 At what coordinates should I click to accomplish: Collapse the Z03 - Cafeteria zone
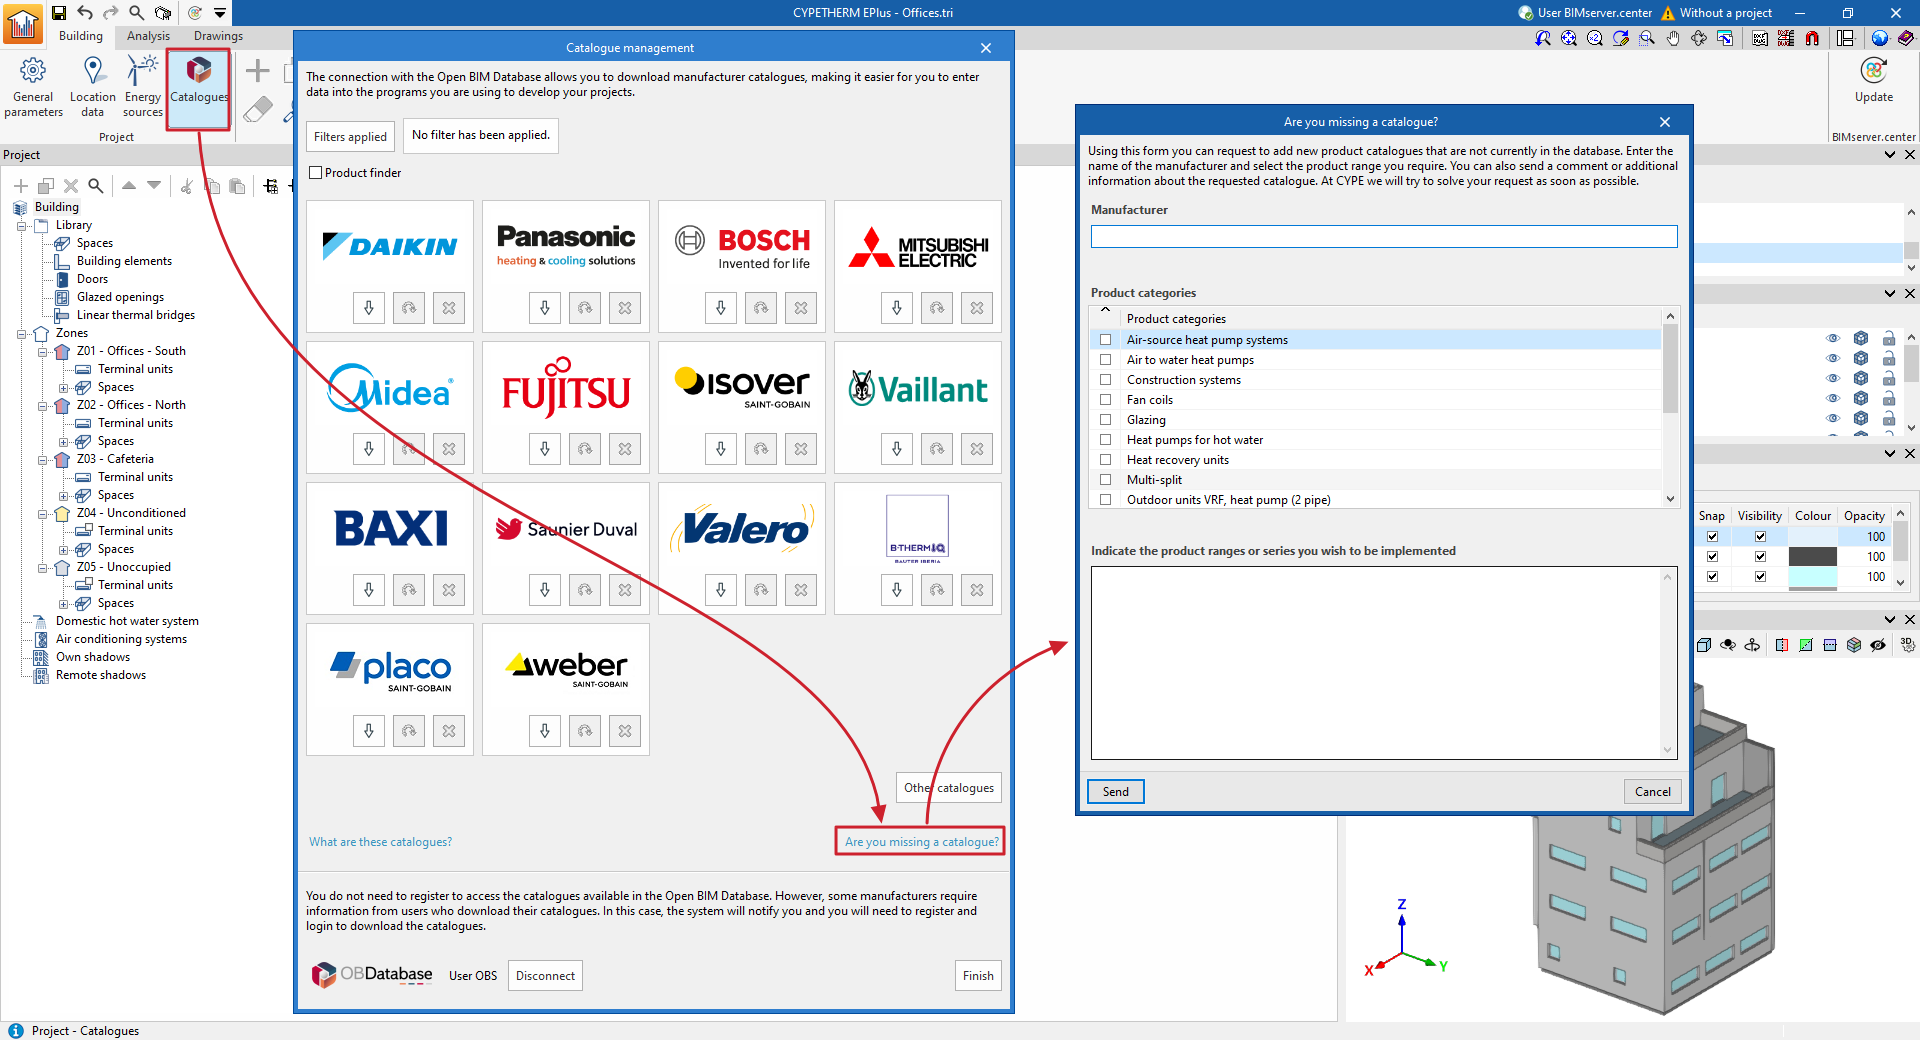[x=43, y=460]
